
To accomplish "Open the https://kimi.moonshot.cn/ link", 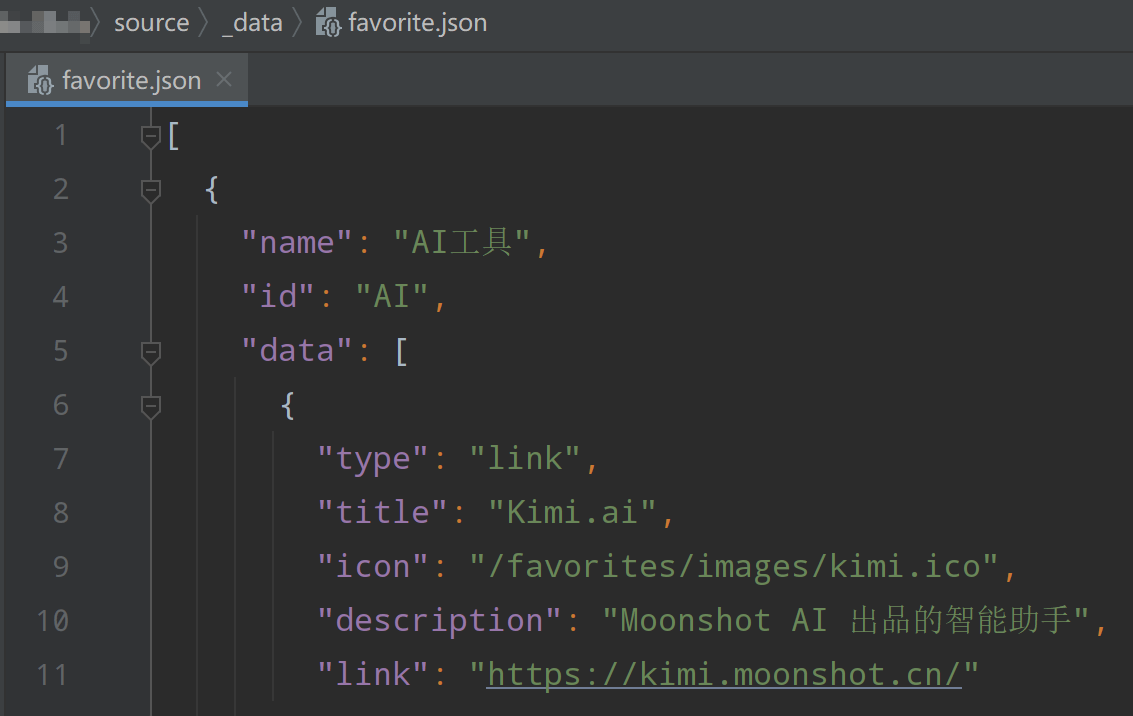I will 724,675.
